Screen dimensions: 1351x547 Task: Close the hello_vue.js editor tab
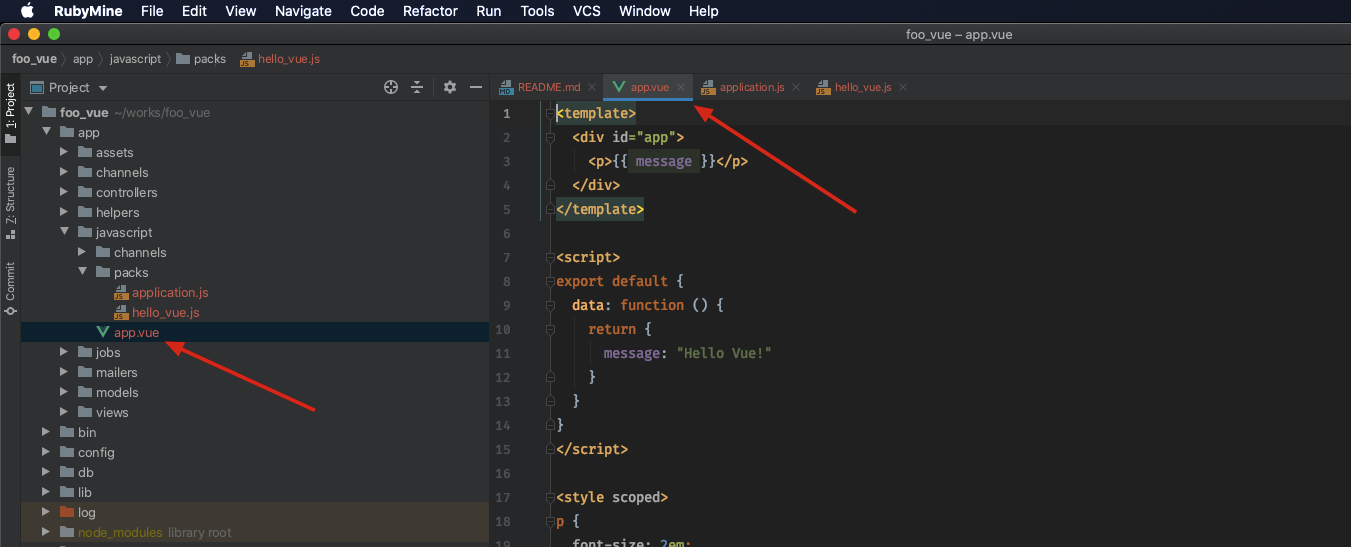pos(903,87)
